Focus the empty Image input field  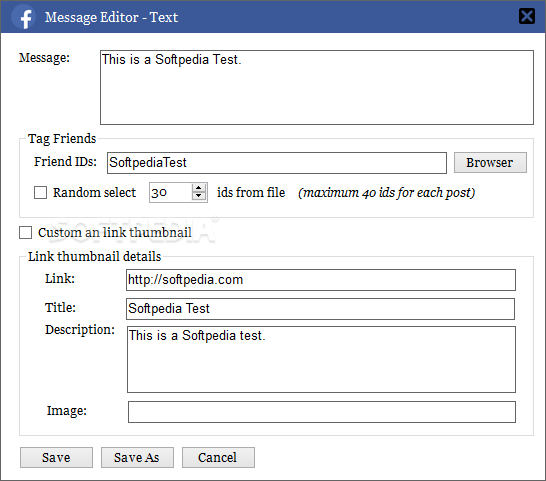321,412
